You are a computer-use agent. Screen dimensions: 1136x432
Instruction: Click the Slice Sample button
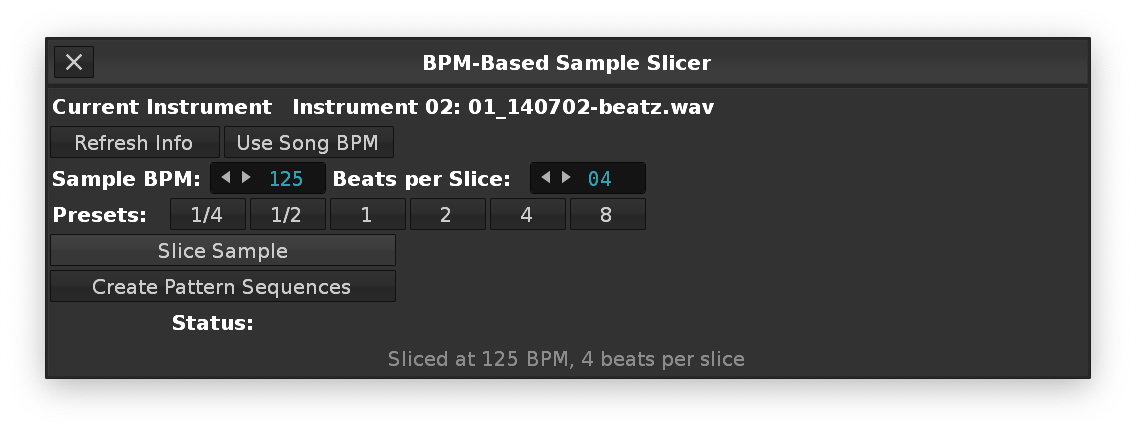coord(223,251)
